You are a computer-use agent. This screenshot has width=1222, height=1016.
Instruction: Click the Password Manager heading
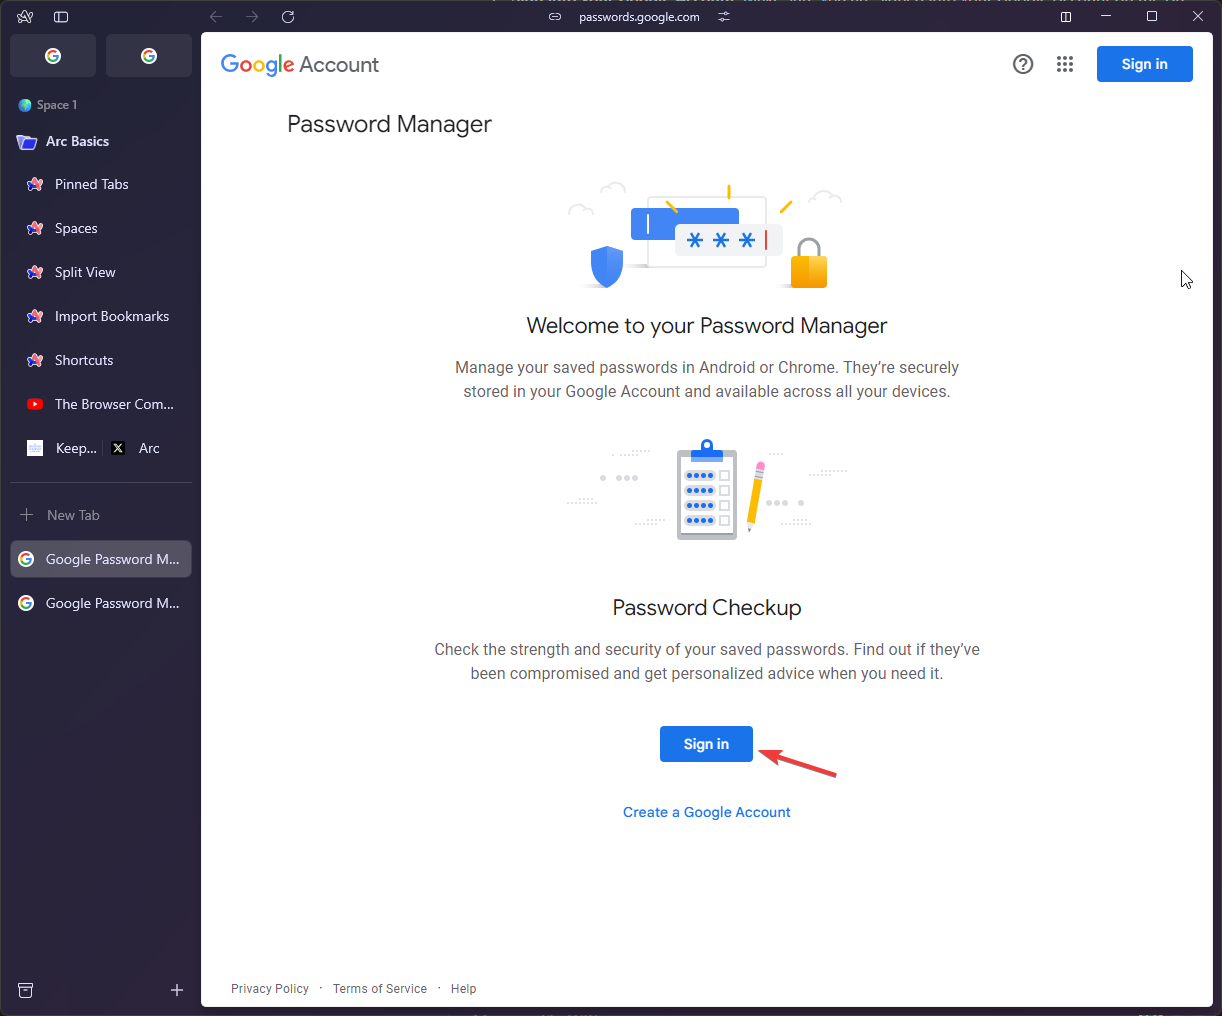[389, 124]
